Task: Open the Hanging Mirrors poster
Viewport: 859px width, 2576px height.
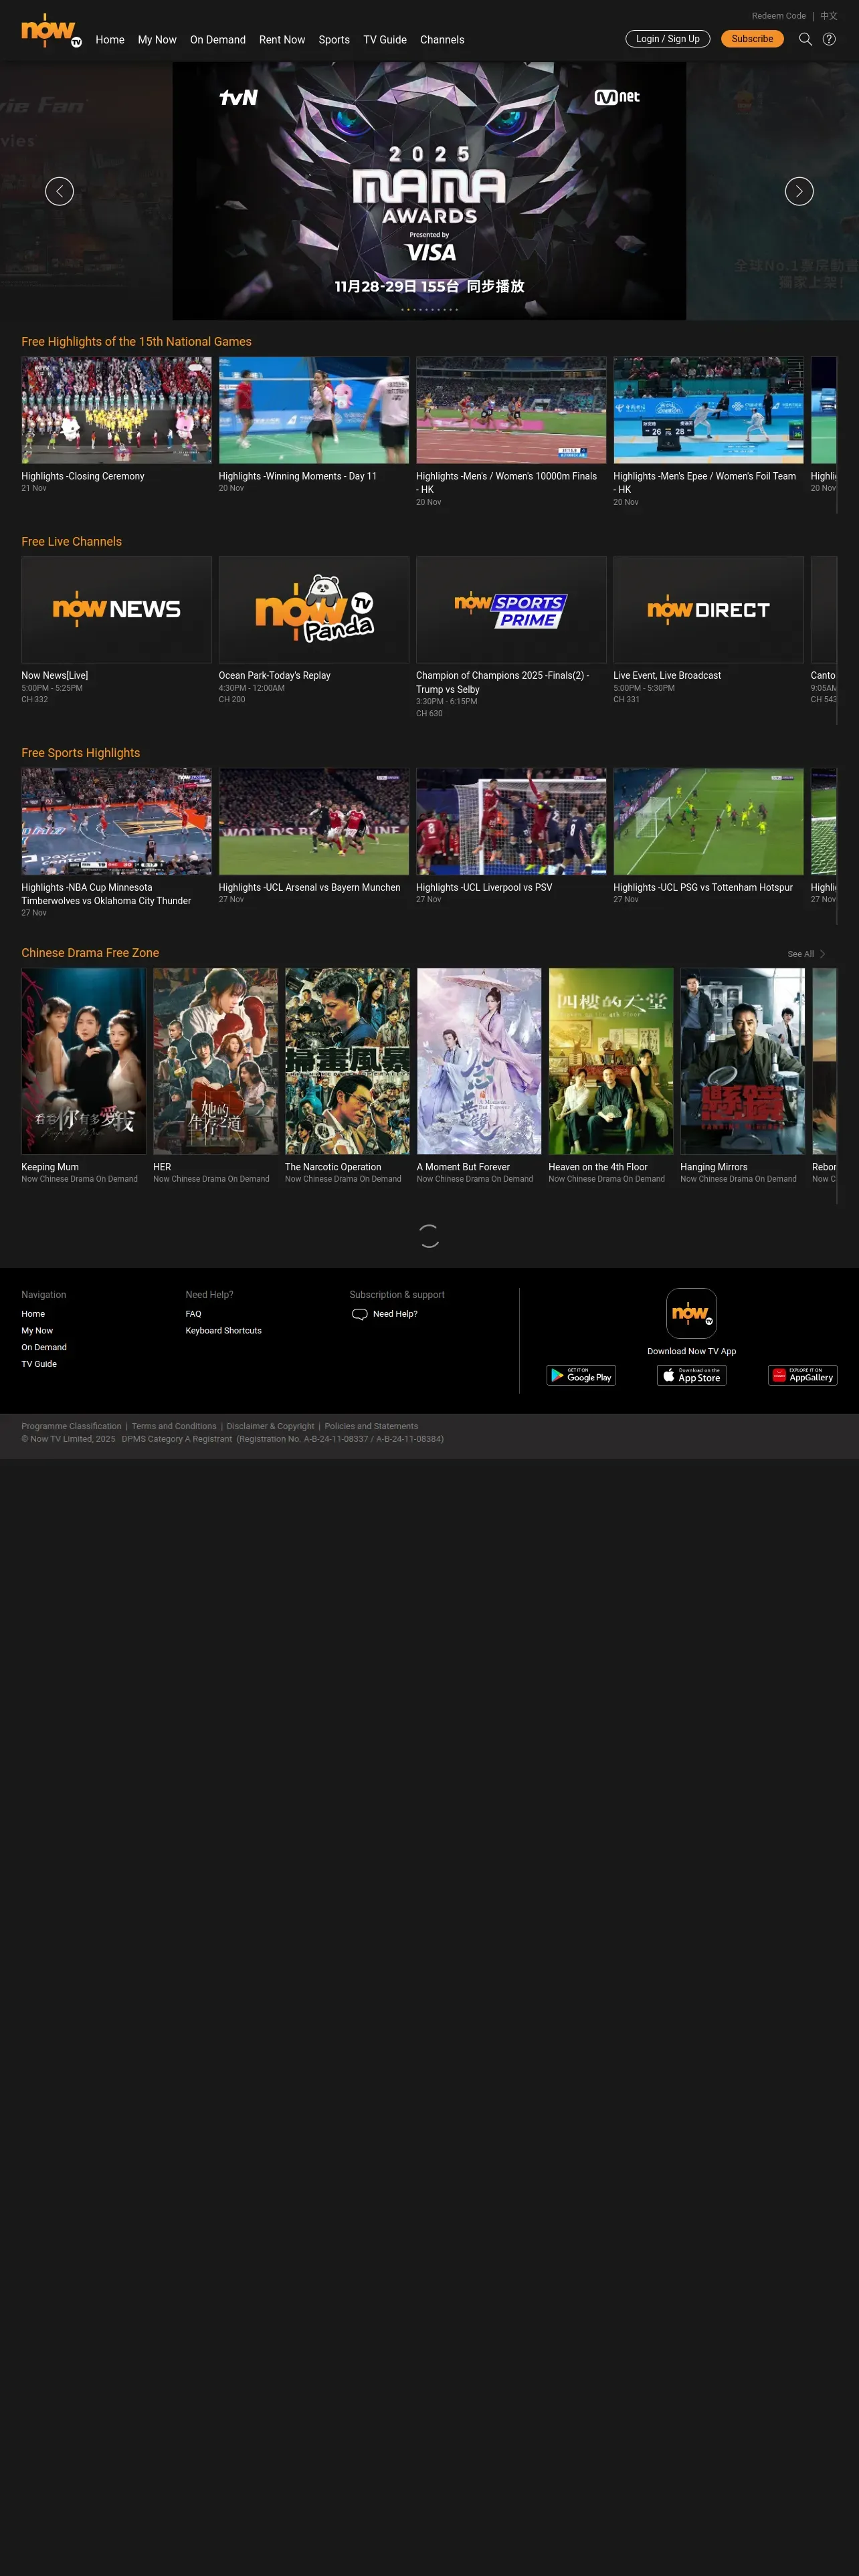Action: (743, 1061)
